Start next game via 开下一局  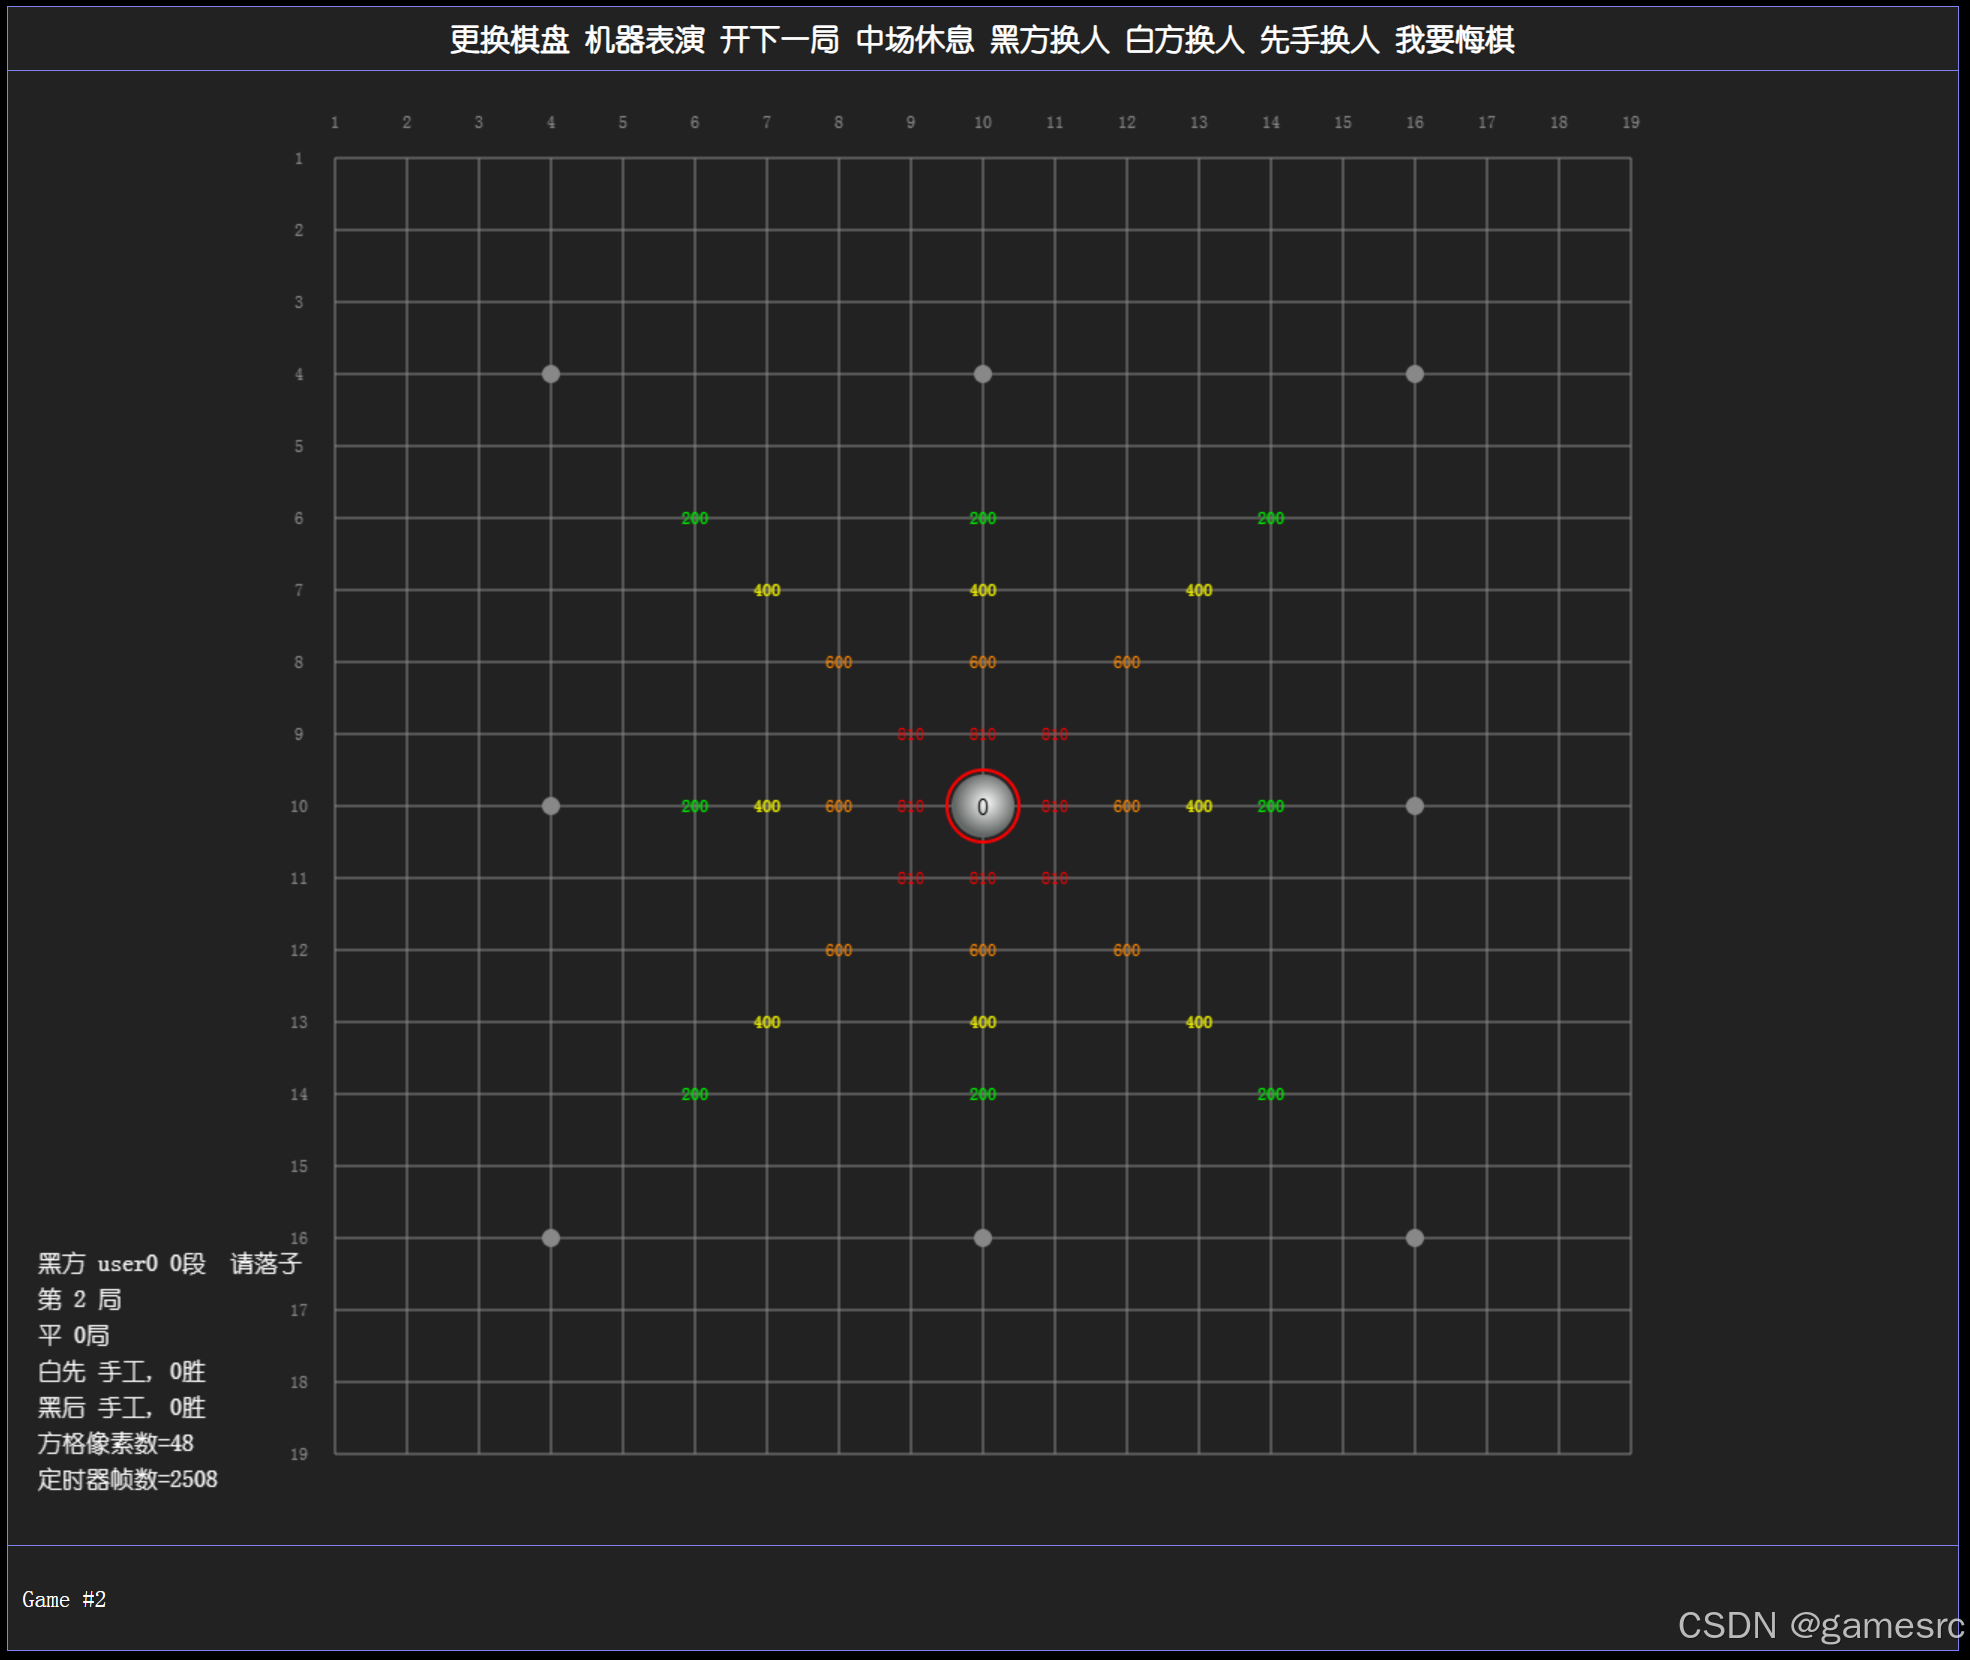779,40
